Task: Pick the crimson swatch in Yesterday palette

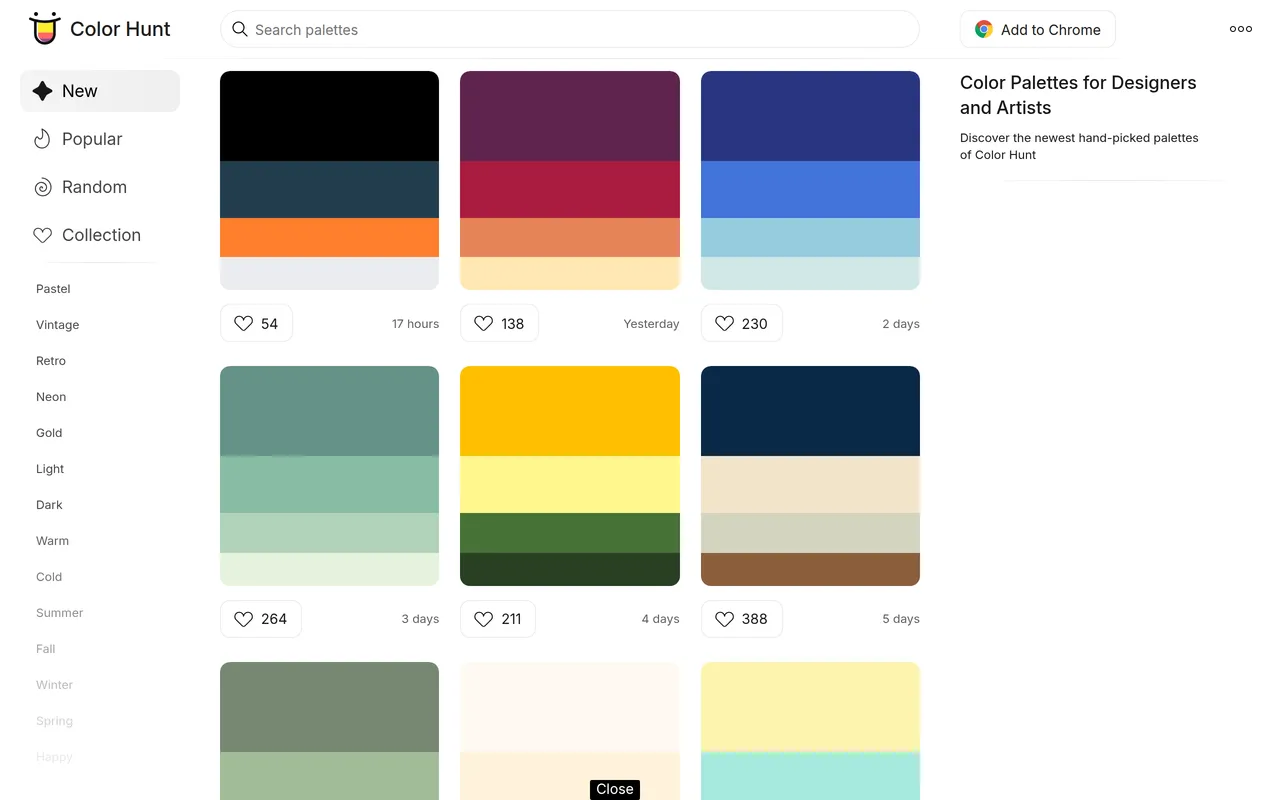Action: (x=570, y=189)
